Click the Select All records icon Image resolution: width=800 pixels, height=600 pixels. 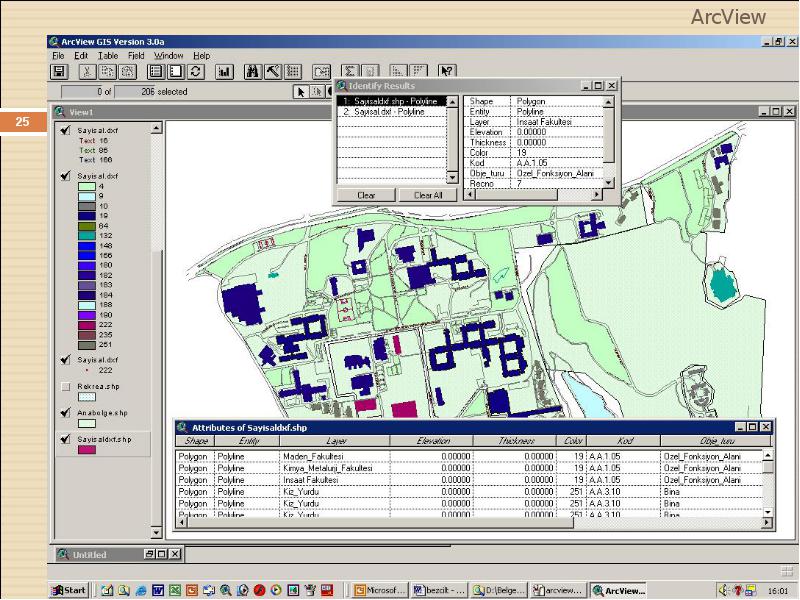155,72
